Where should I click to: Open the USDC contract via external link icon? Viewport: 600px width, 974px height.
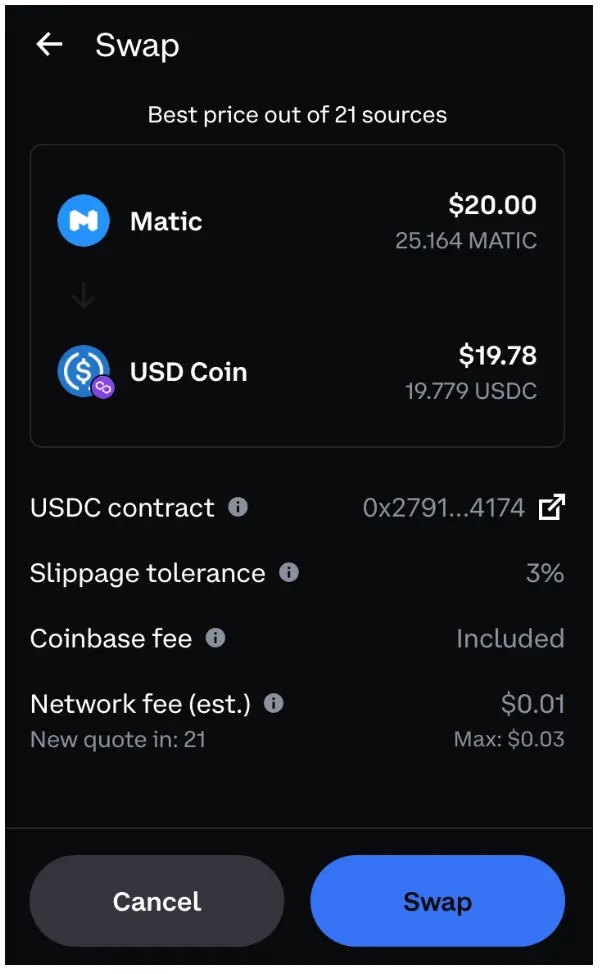551,507
